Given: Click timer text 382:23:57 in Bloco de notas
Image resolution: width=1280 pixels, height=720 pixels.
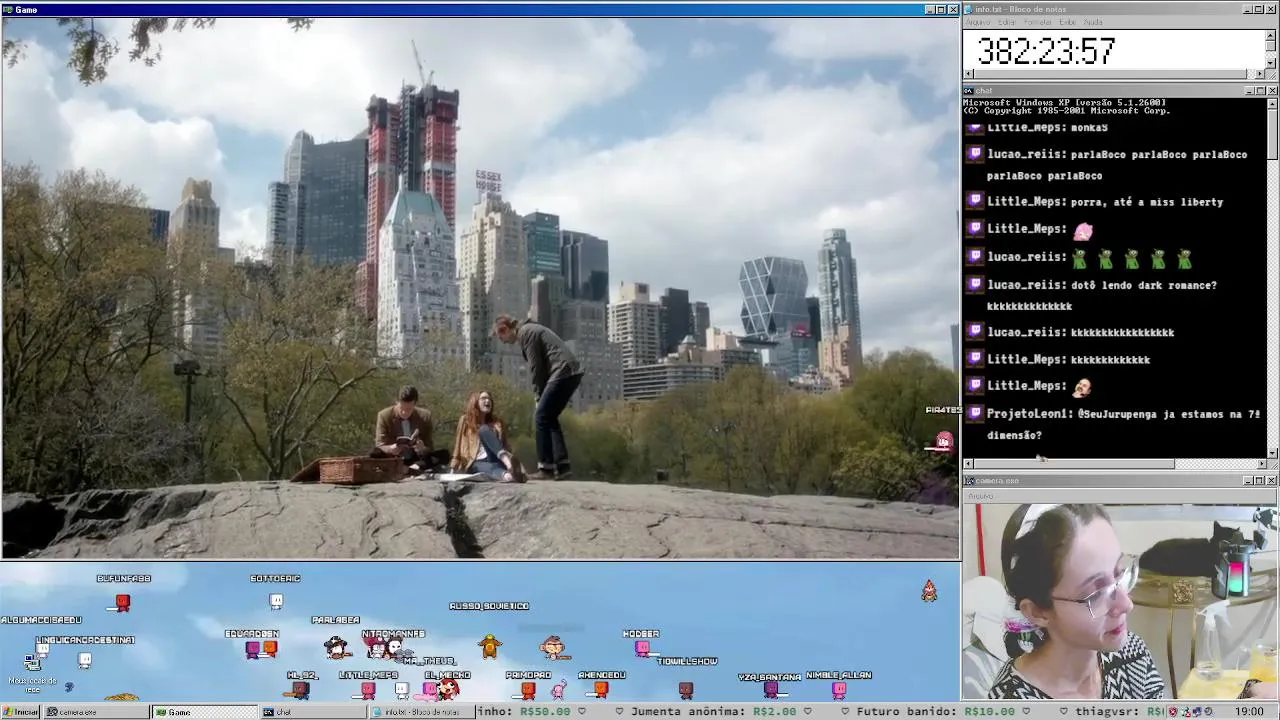Looking at the screenshot, I should point(1046,51).
